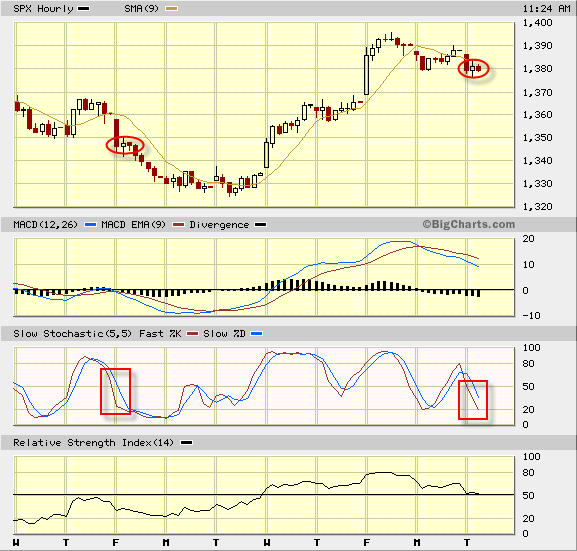
Task: Click the "Slow %D" label
Action: [224, 333]
